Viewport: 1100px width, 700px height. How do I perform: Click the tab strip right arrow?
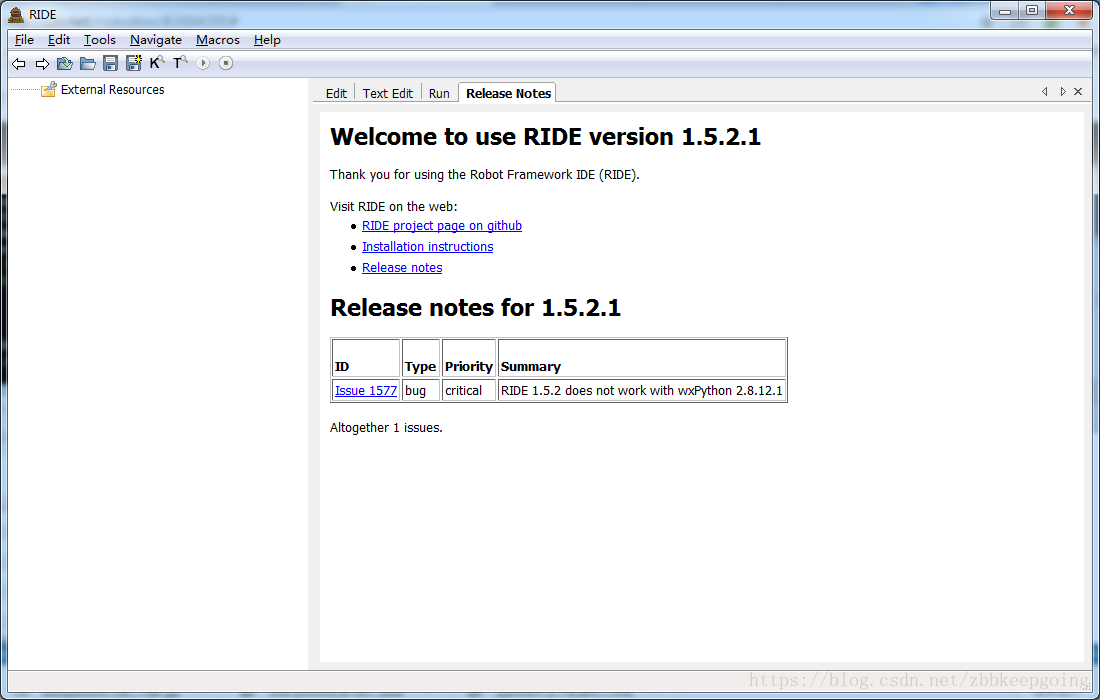(x=1063, y=92)
